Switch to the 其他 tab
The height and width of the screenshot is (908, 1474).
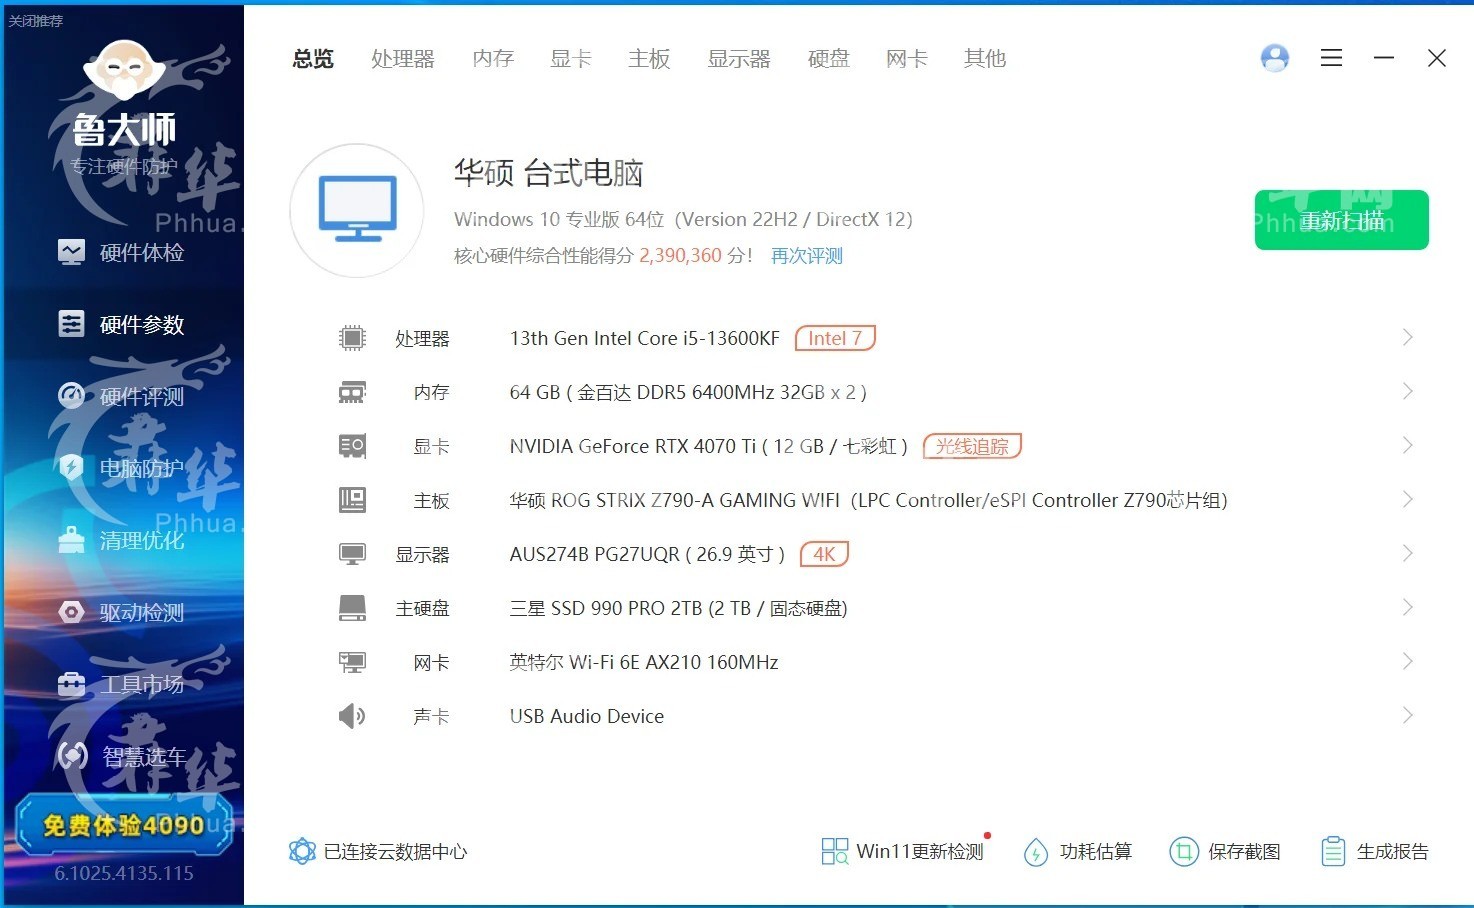click(985, 59)
